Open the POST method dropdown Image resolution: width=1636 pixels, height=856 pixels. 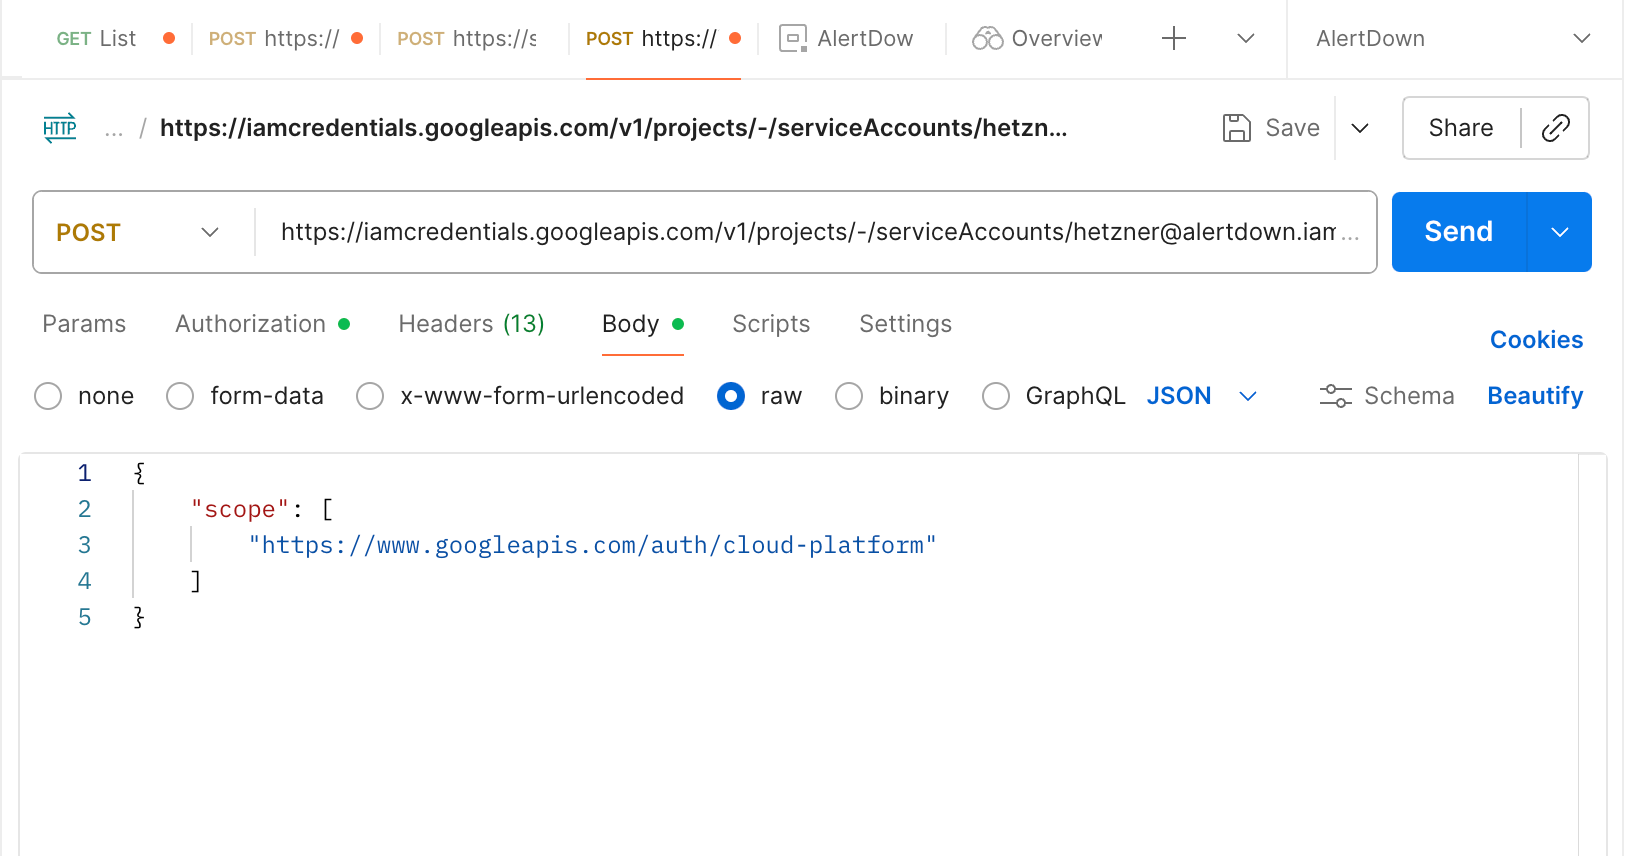(138, 232)
